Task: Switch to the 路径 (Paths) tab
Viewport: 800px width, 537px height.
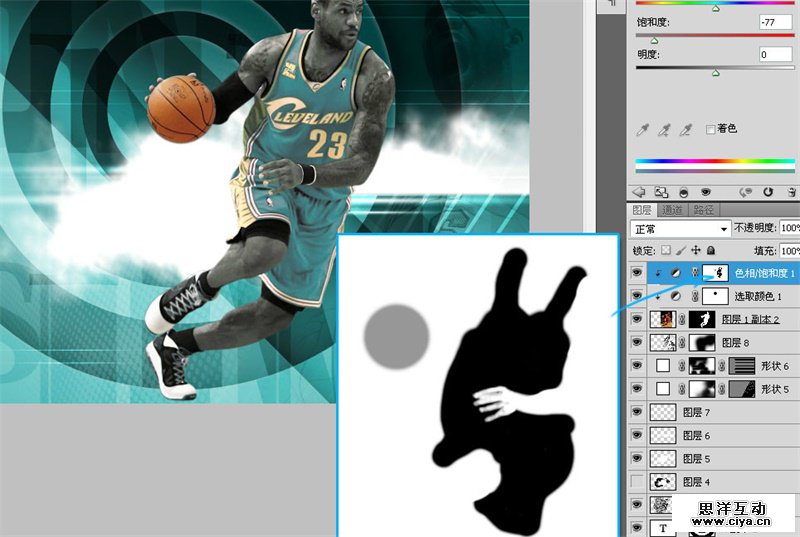Action: tap(703, 210)
